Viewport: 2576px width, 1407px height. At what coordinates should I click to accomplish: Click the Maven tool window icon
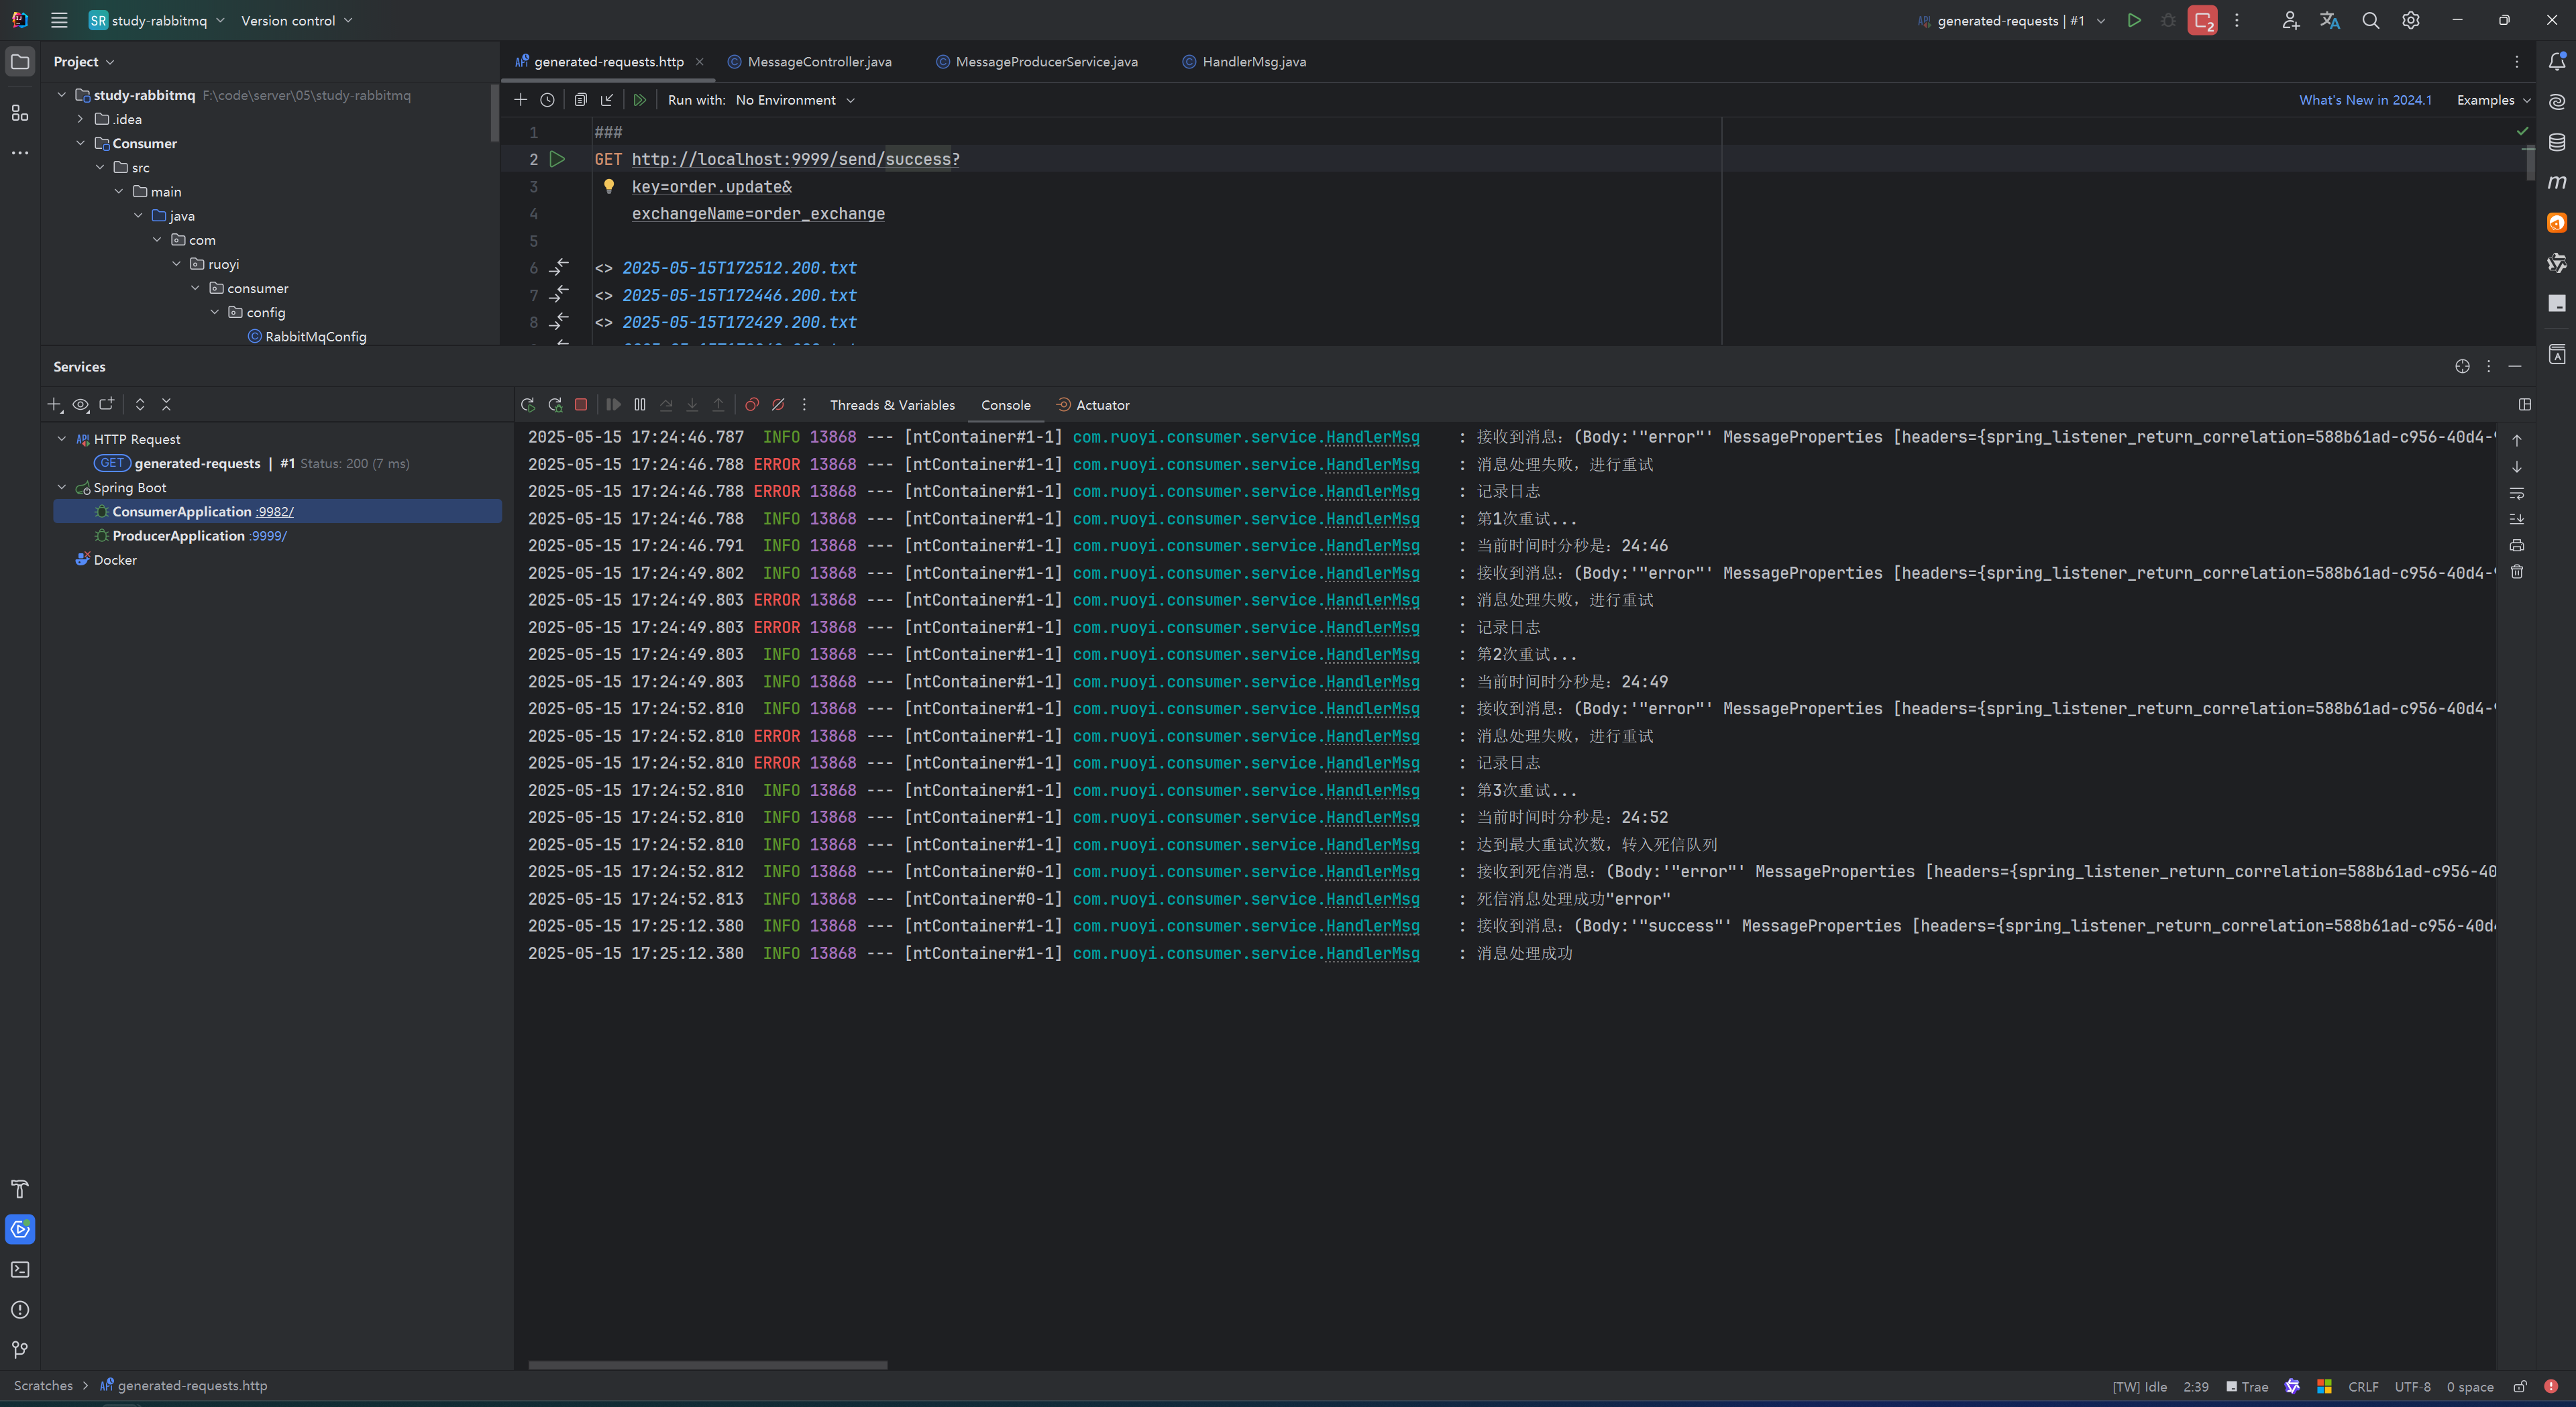point(2557,182)
